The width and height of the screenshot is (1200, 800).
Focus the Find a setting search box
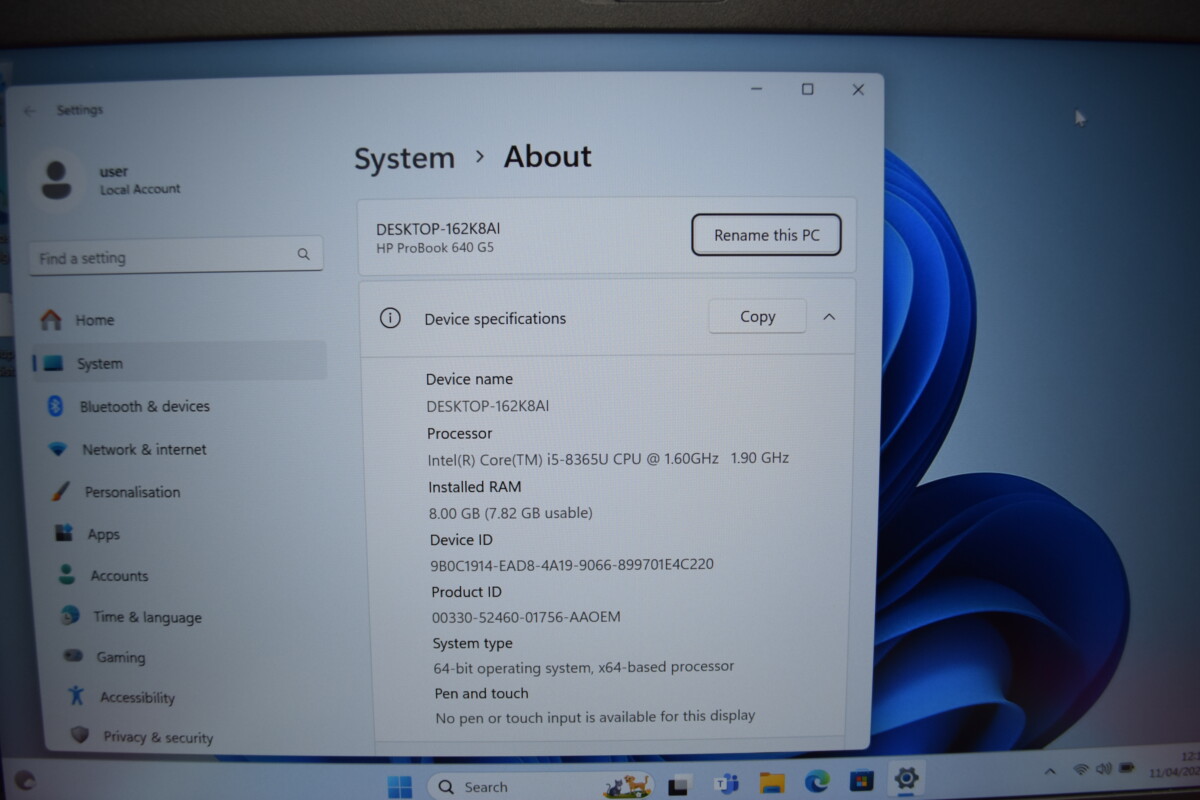click(x=176, y=256)
